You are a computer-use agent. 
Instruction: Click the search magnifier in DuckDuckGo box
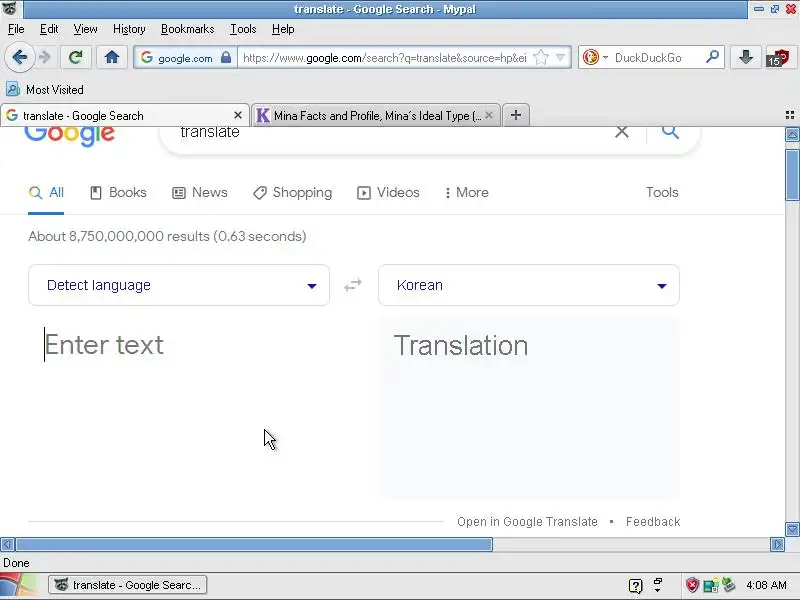pos(712,57)
